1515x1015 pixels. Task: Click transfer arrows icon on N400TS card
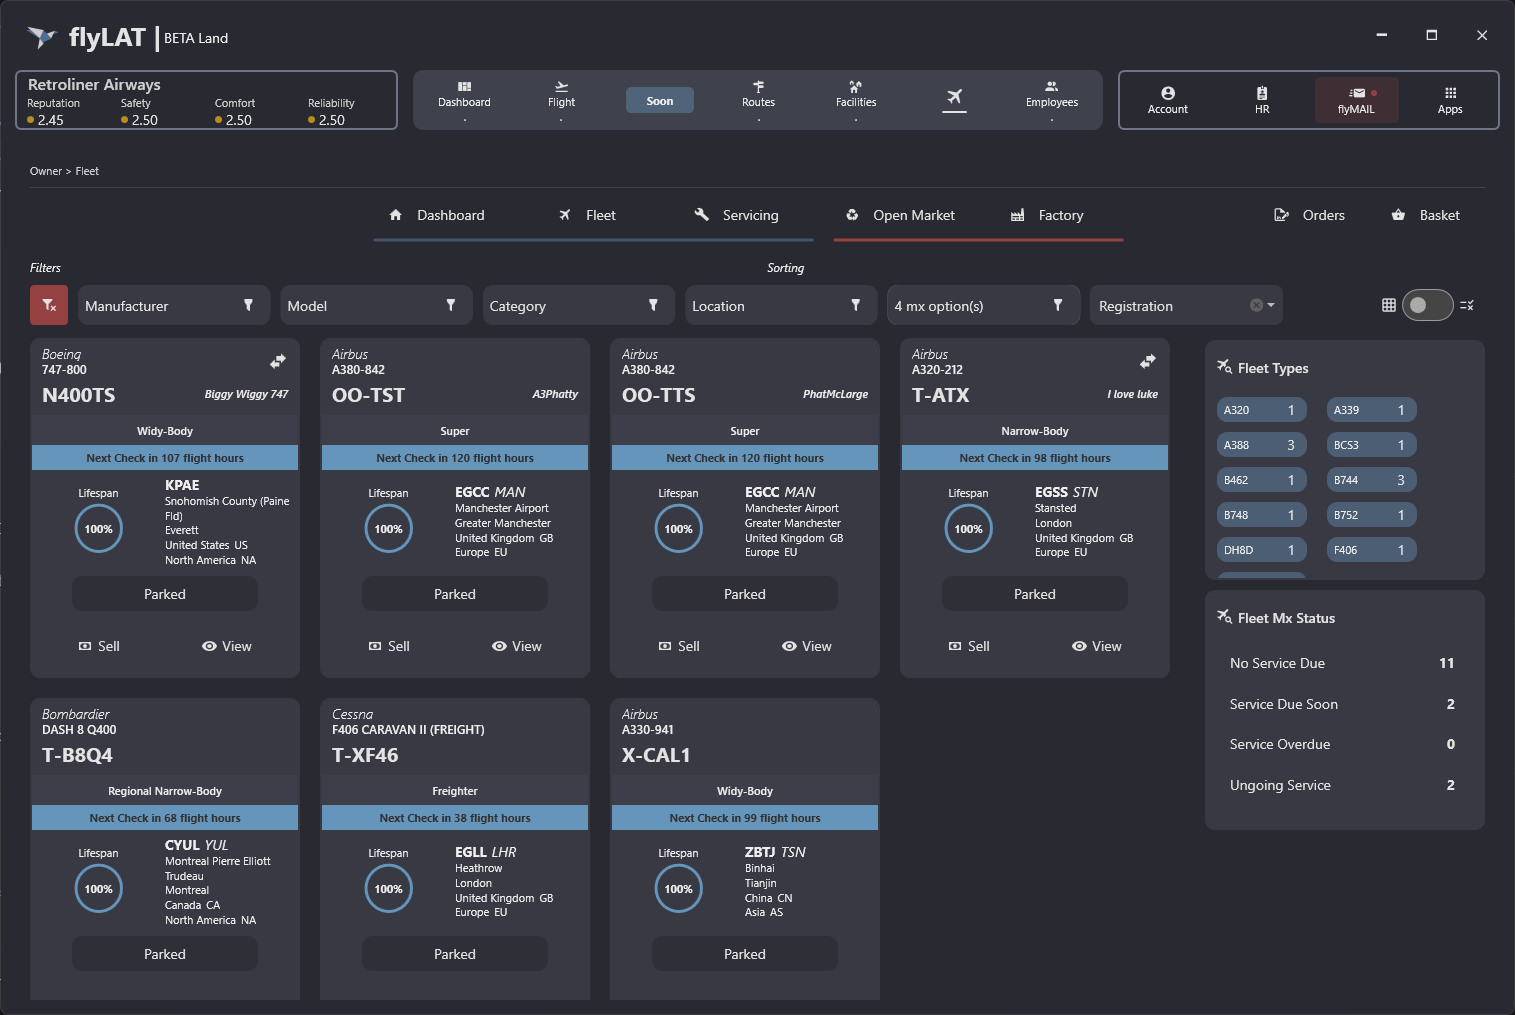[278, 361]
